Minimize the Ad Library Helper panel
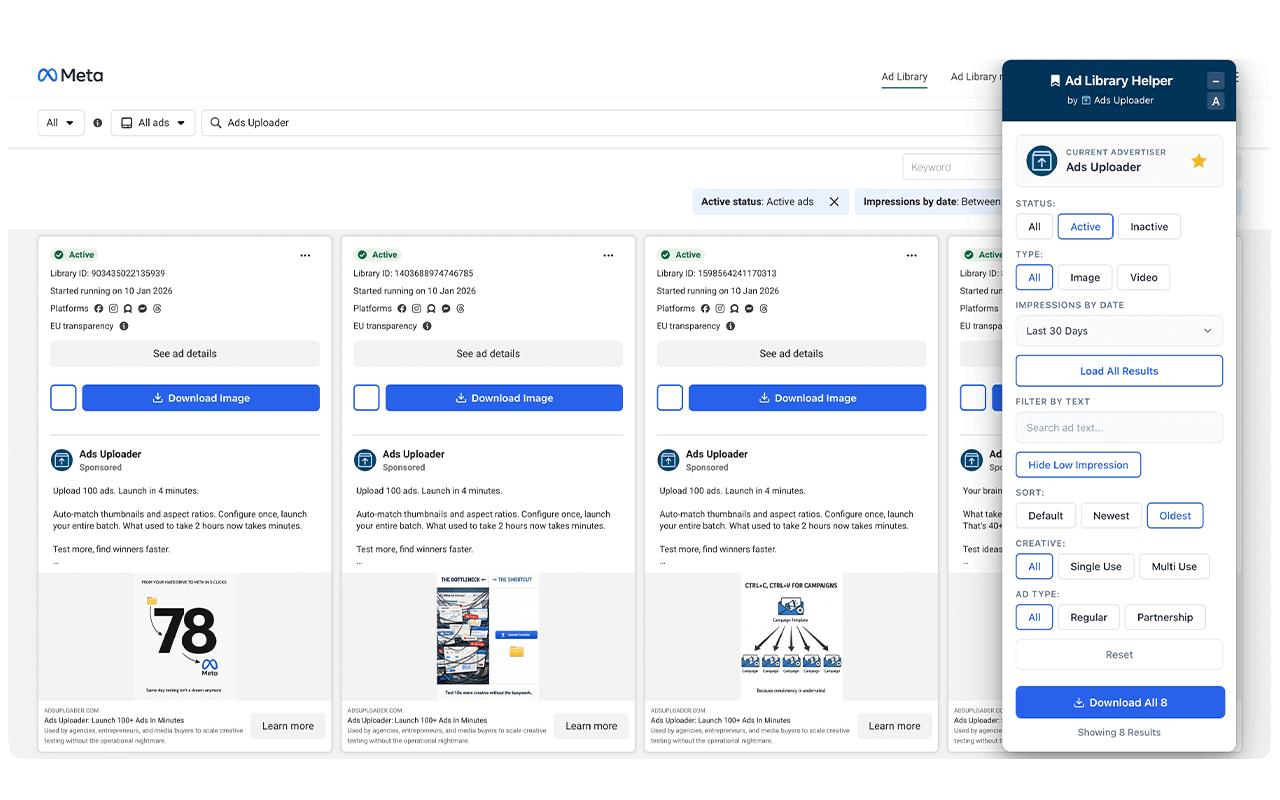 click(x=1216, y=81)
